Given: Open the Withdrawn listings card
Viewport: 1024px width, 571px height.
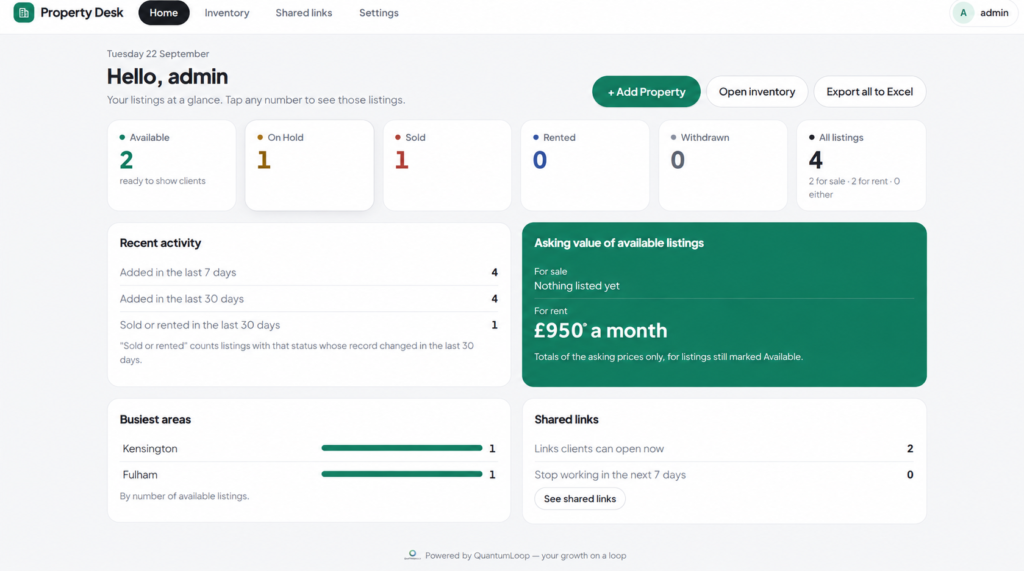Looking at the screenshot, I should (723, 165).
